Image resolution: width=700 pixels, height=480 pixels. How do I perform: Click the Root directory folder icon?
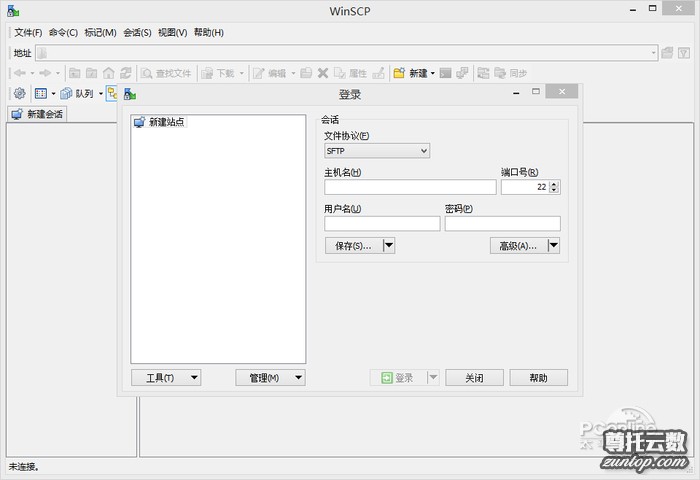click(92, 73)
